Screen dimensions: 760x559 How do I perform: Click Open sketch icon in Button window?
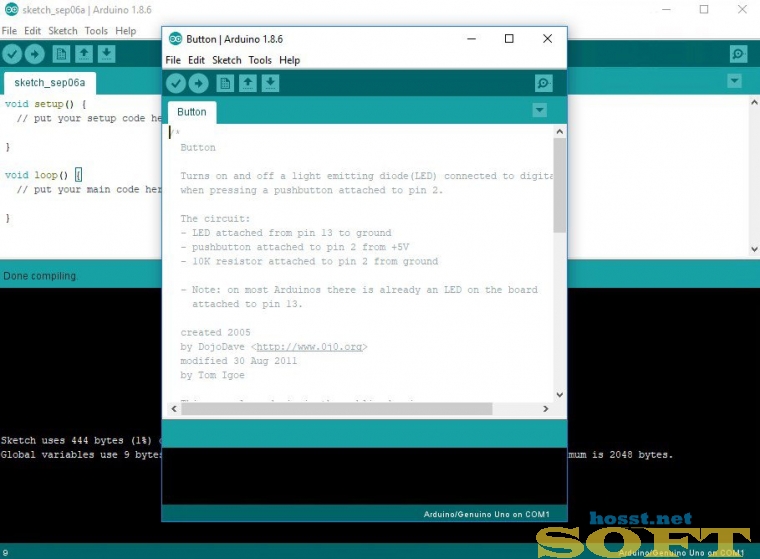tap(248, 83)
